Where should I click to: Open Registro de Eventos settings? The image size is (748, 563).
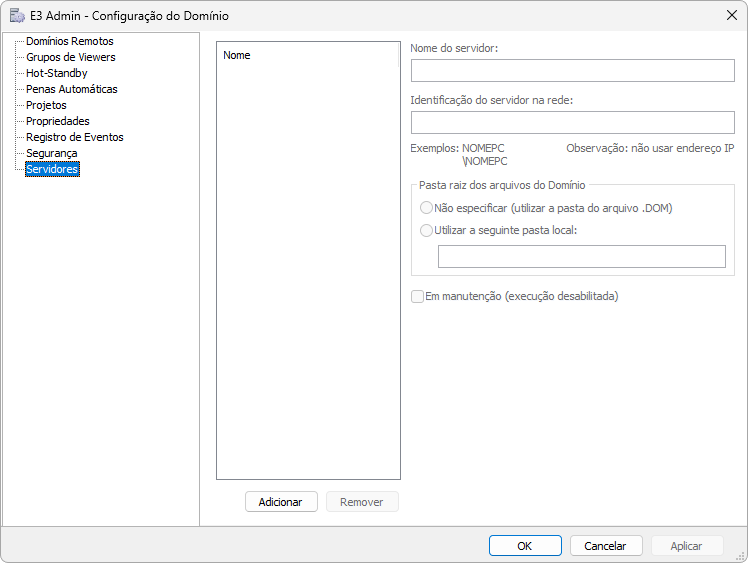(74, 137)
